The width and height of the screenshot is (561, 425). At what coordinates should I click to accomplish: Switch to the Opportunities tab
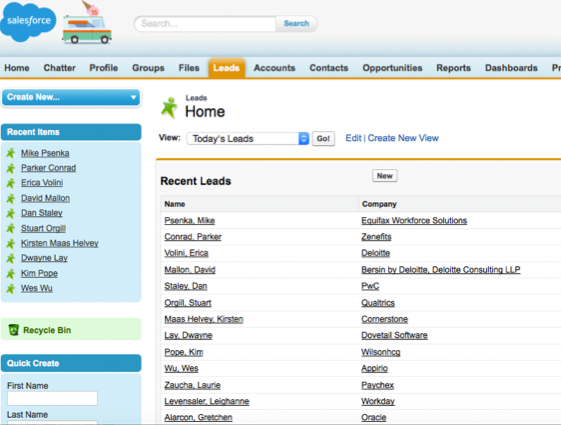click(x=392, y=68)
